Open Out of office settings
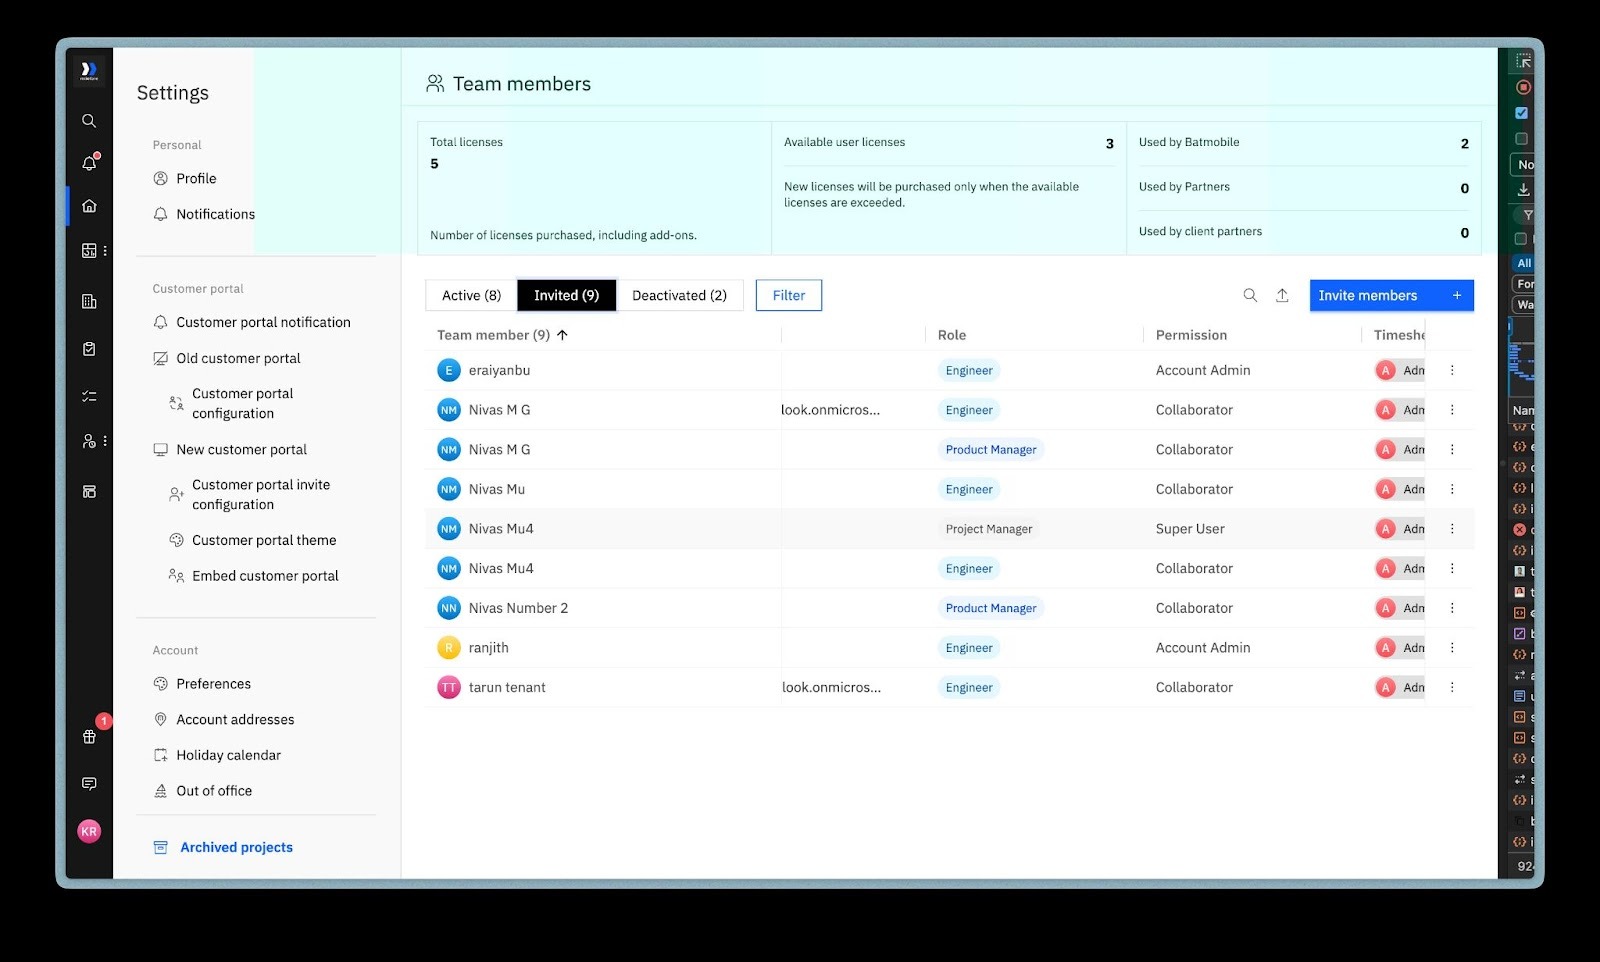The height and width of the screenshot is (962, 1600). tap(214, 791)
